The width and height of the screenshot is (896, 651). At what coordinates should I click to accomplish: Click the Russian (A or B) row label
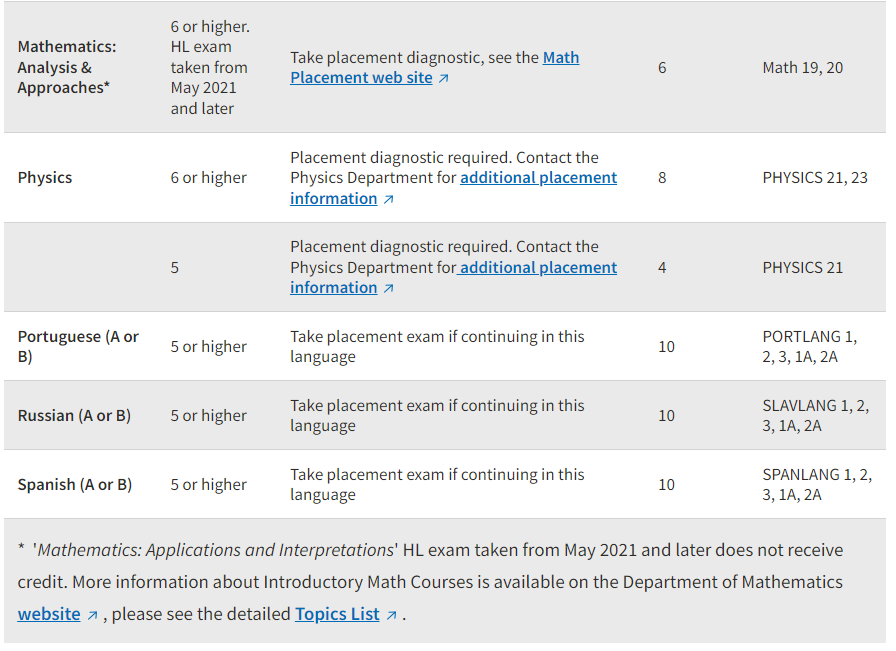(74, 416)
